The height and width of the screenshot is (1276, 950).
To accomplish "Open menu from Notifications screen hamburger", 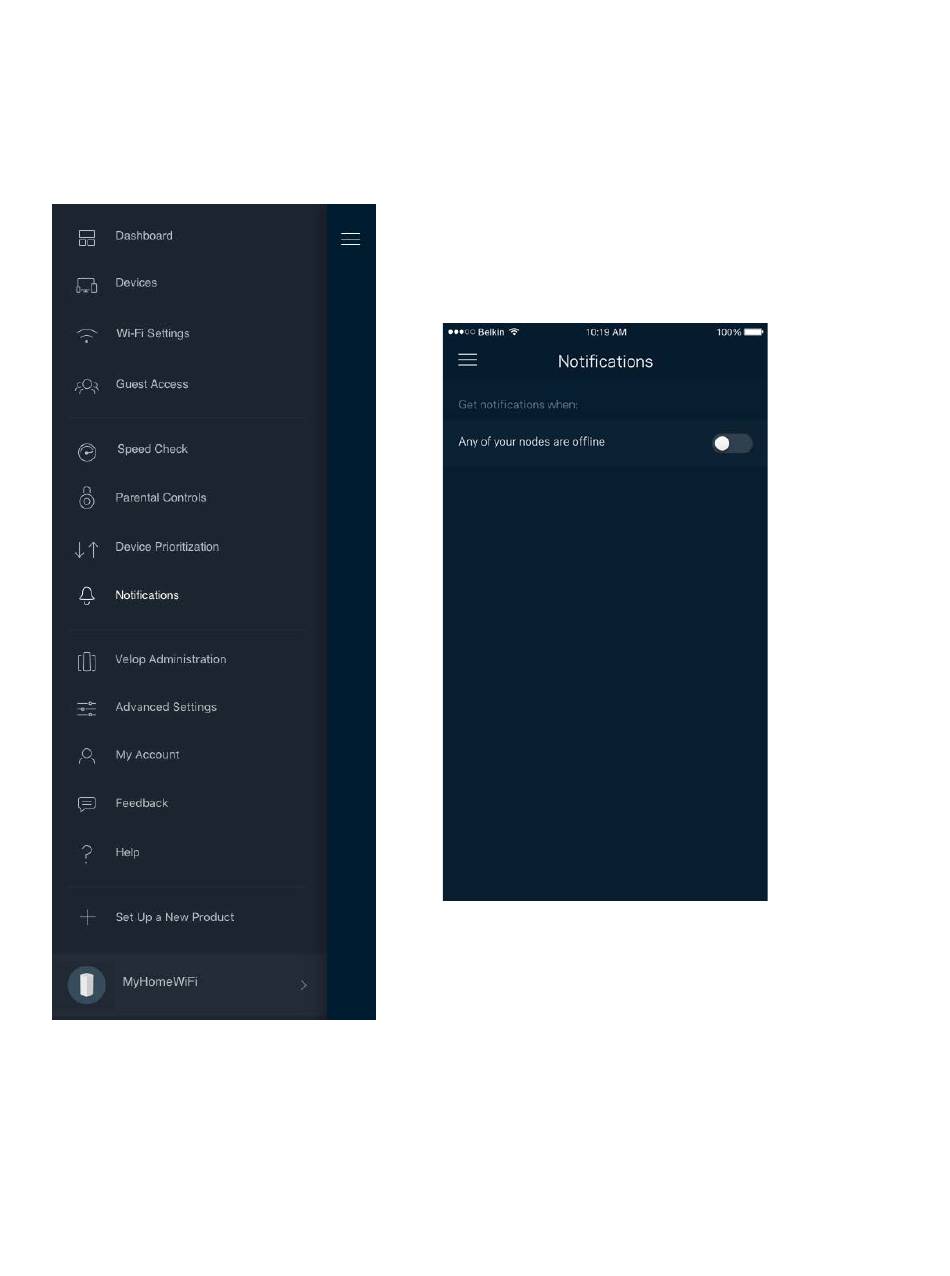I will 467,360.
